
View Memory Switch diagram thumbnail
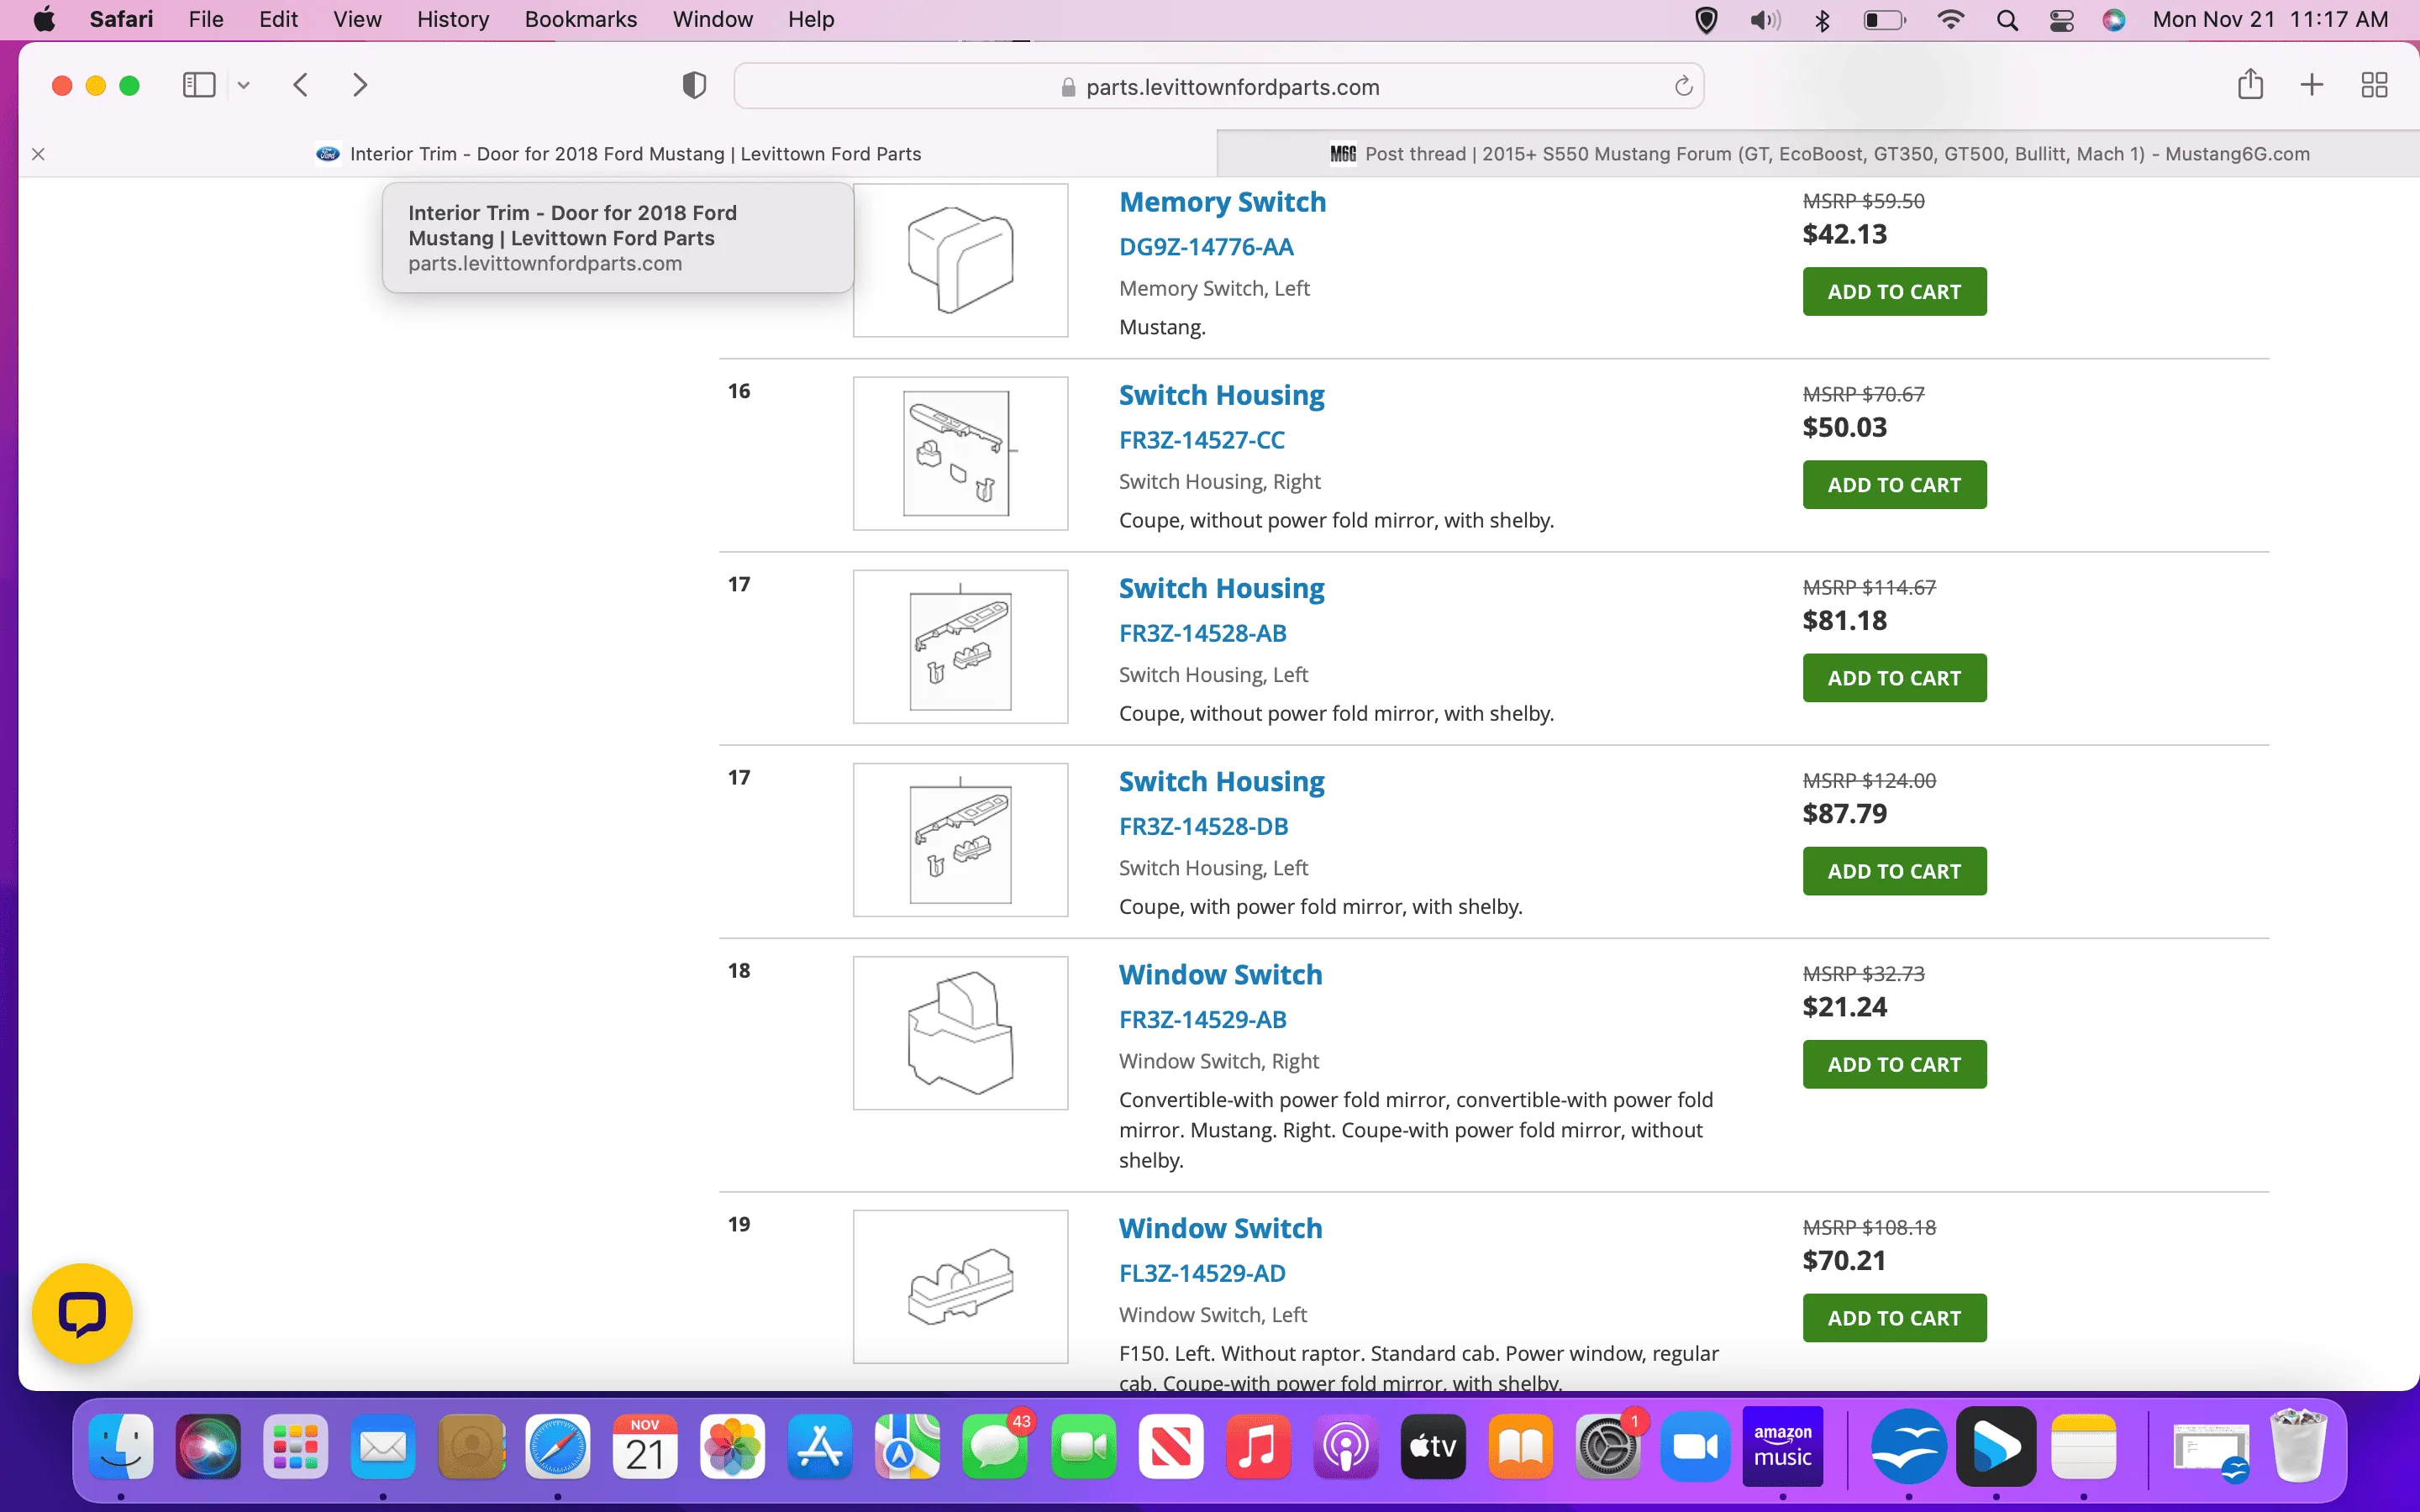pos(960,260)
